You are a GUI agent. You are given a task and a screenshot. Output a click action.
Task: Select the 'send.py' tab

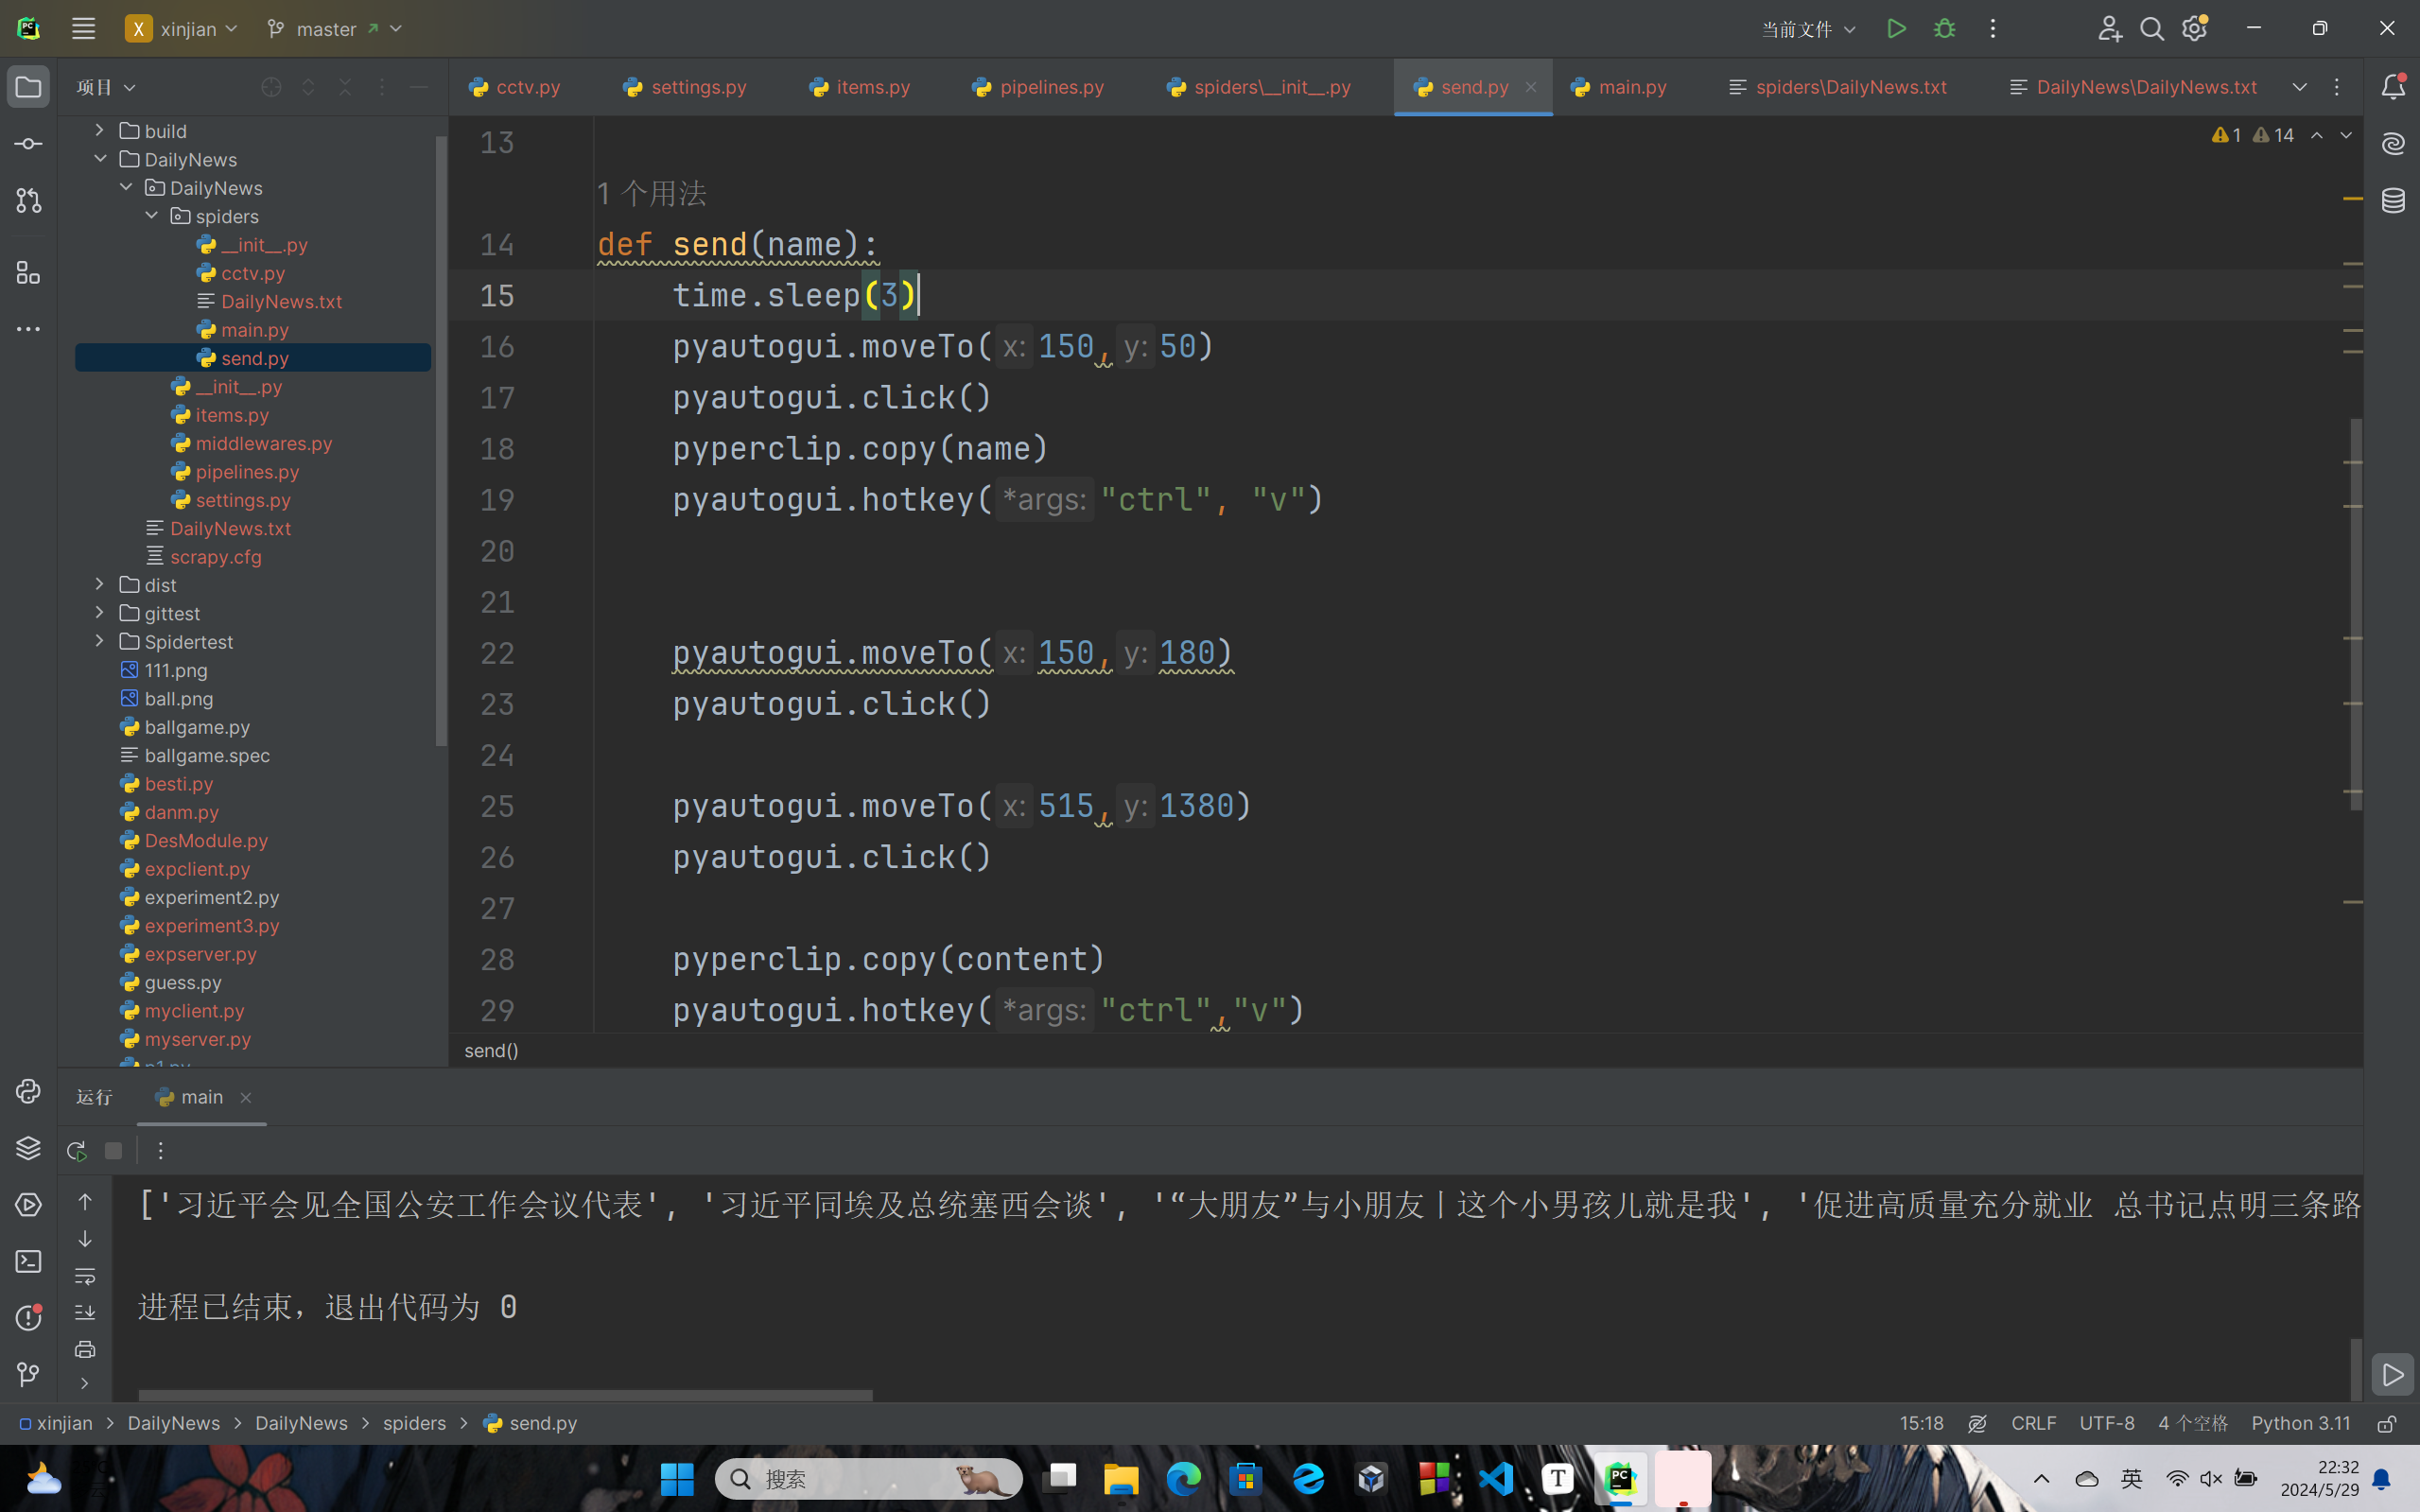(x=1474, y=85)
